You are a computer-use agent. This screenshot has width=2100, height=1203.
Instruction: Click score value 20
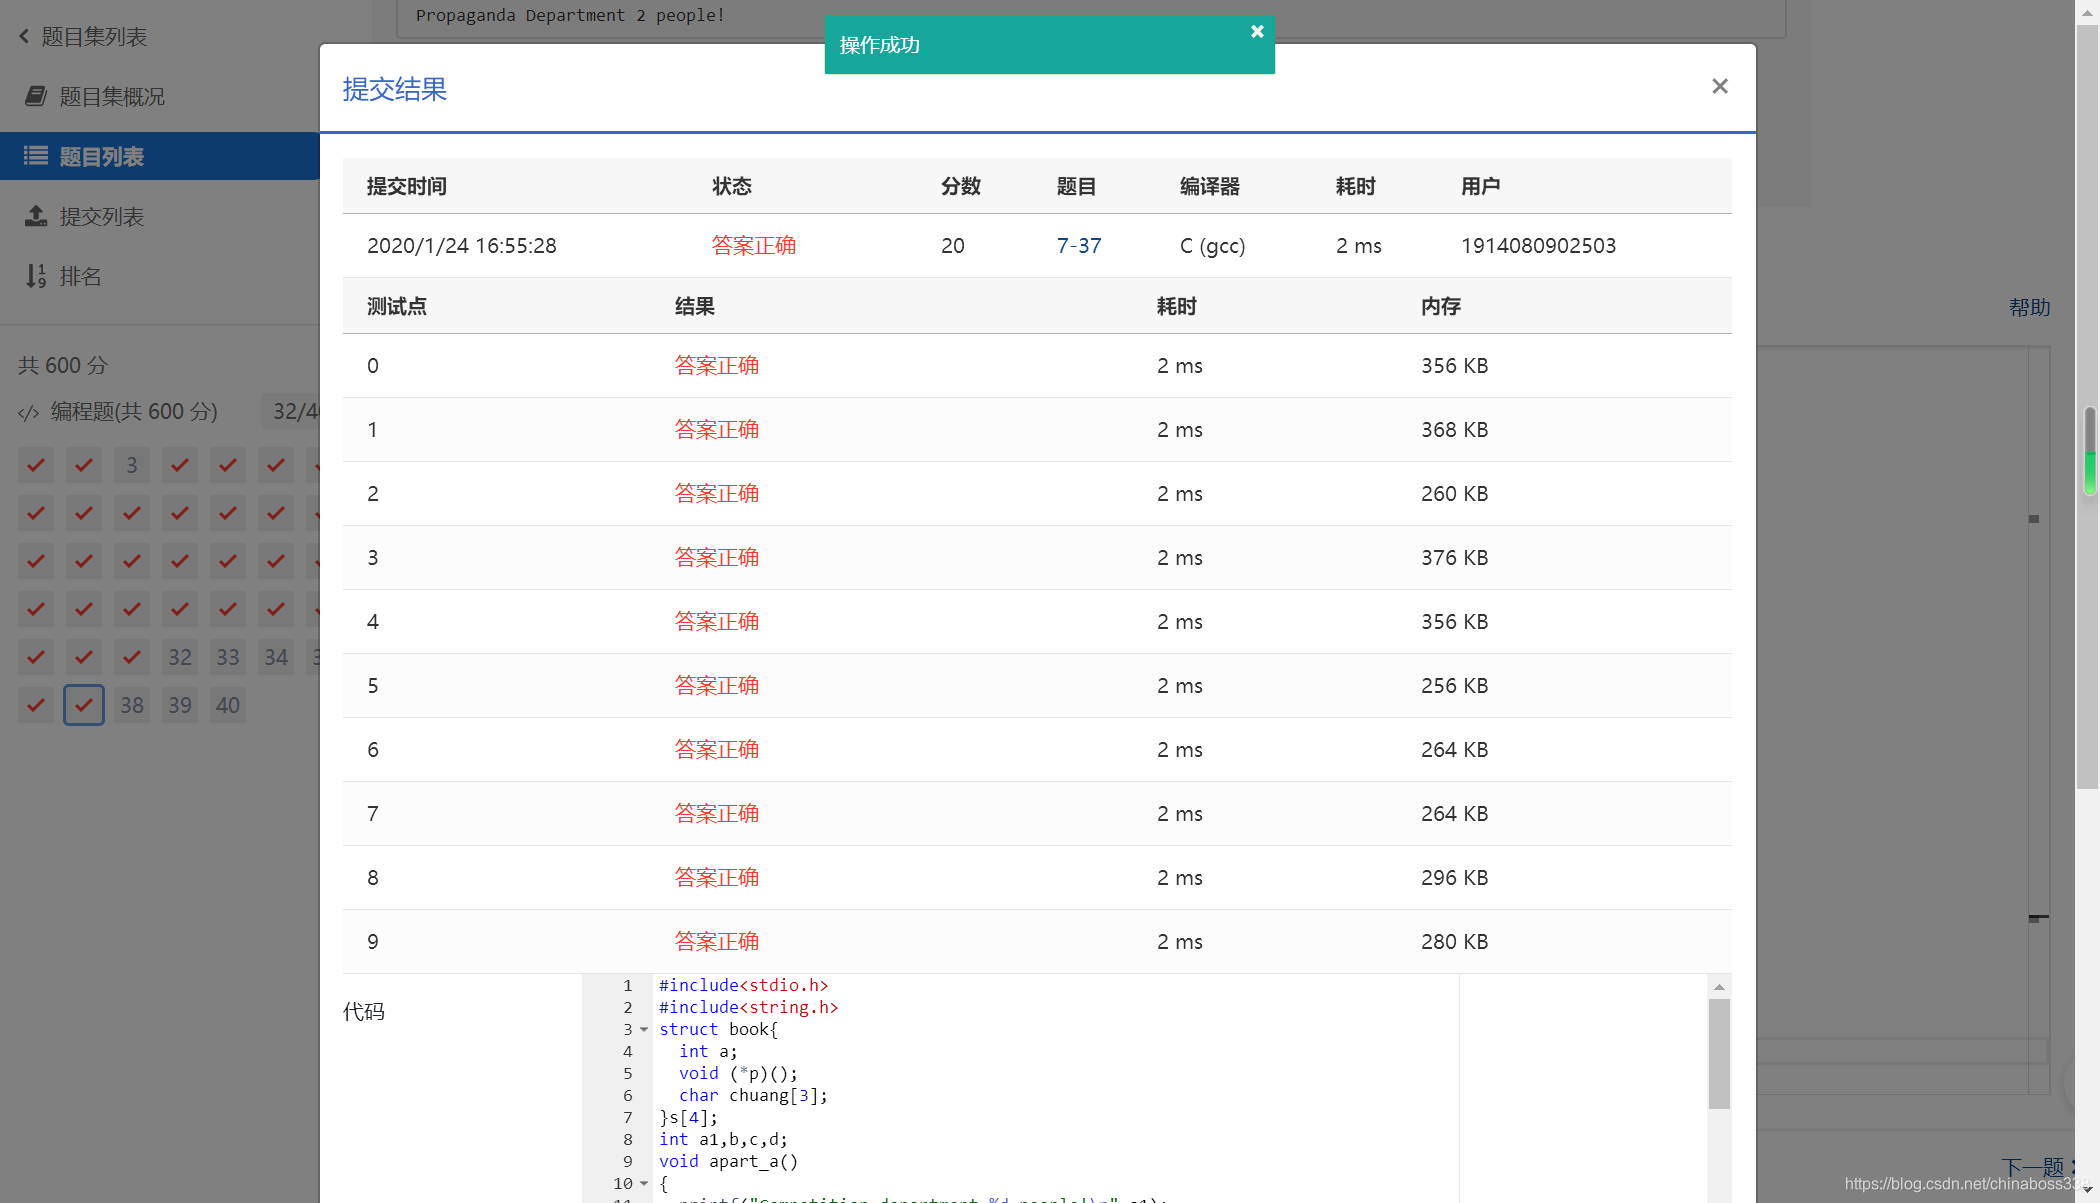[953, 246]
